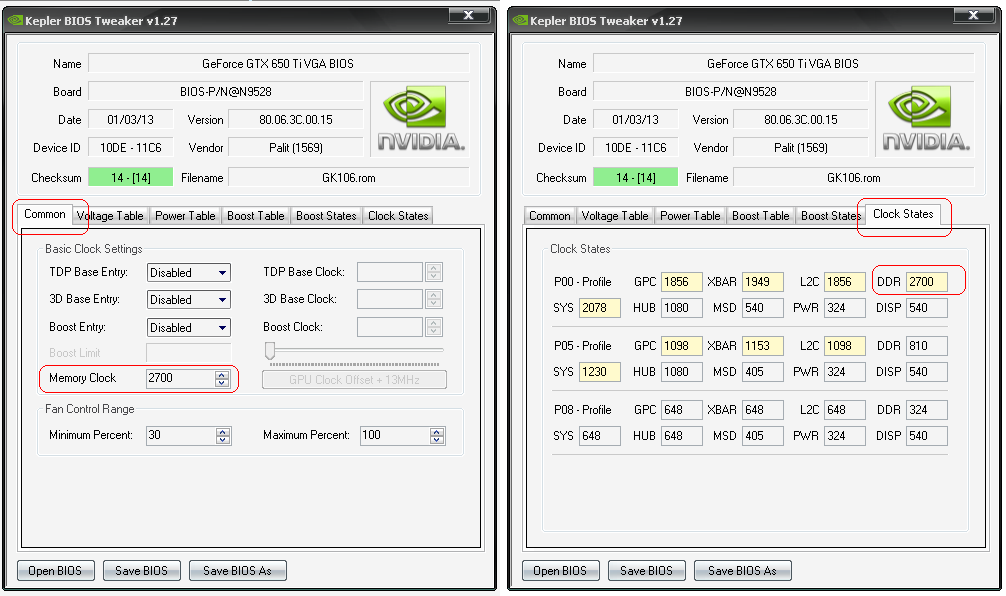The image size is (1006, 596).
Task: Click Save BIOS in the right window
Action: pyautogui.click(x=646, y=570)
